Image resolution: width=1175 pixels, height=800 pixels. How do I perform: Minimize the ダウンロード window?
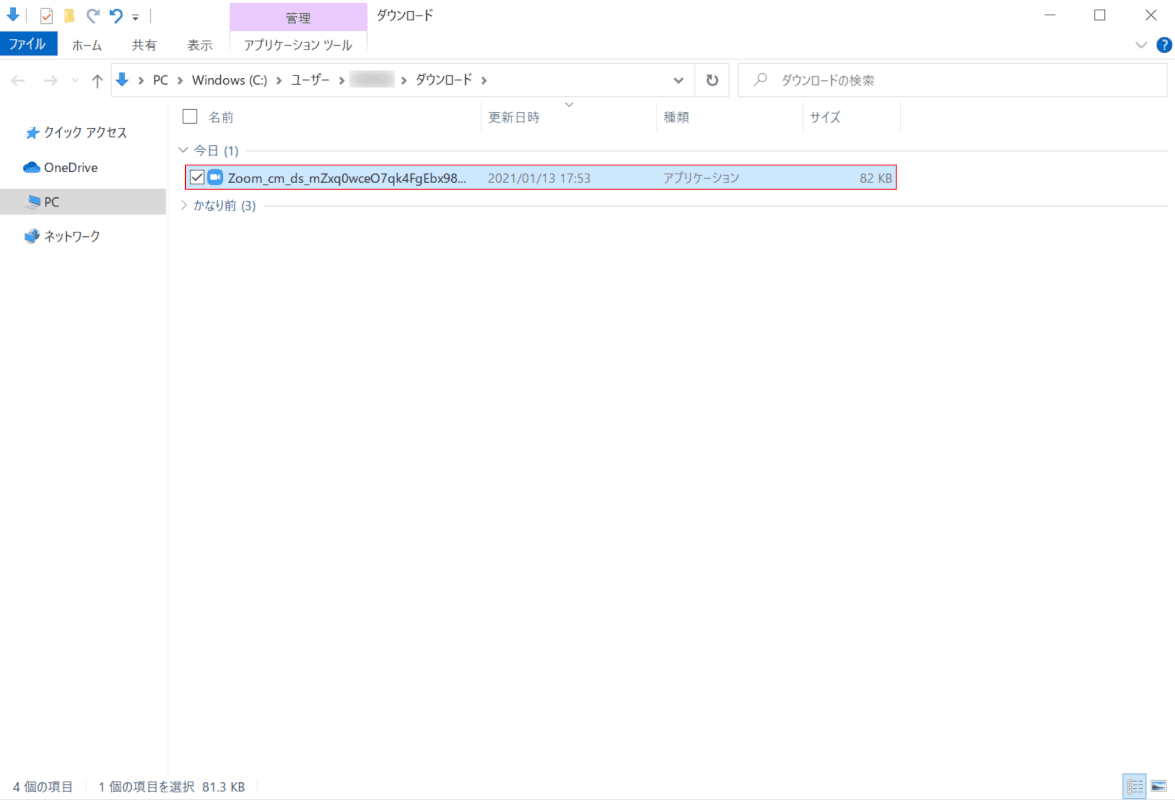click(x=1050, y=15)
